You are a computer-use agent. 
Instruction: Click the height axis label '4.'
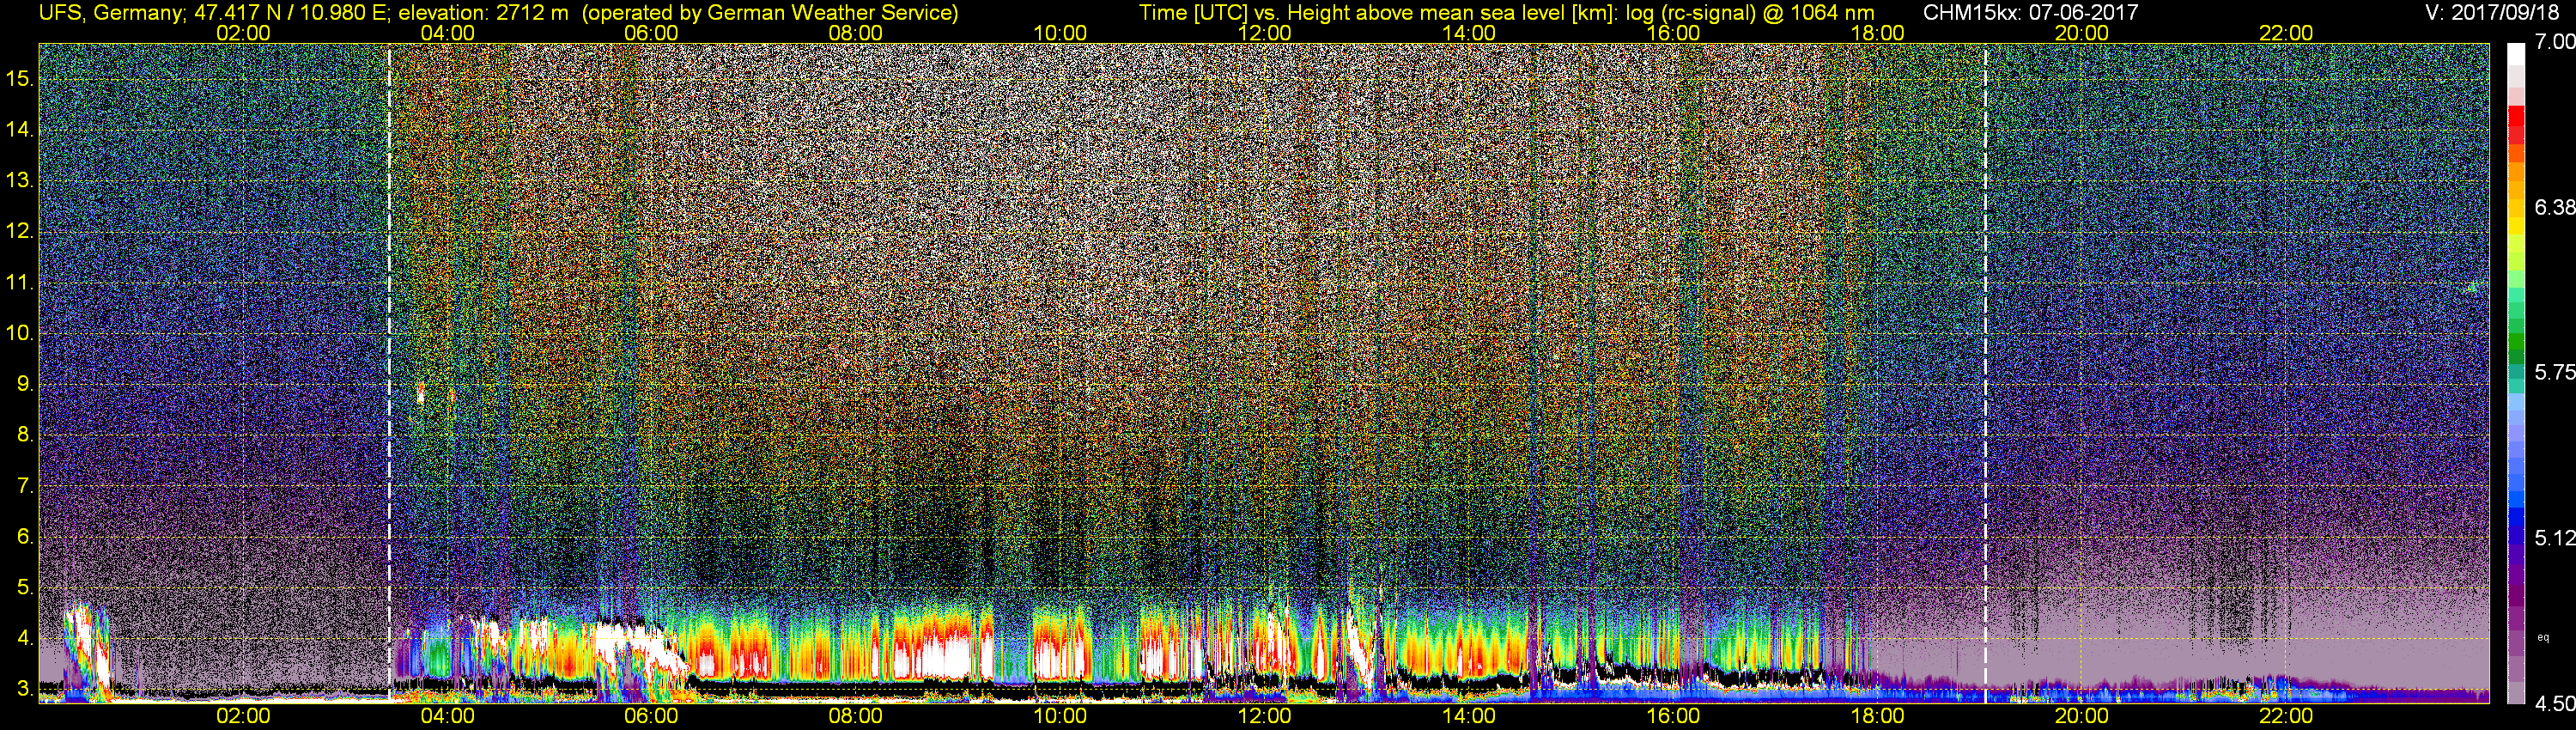point(25,638)
